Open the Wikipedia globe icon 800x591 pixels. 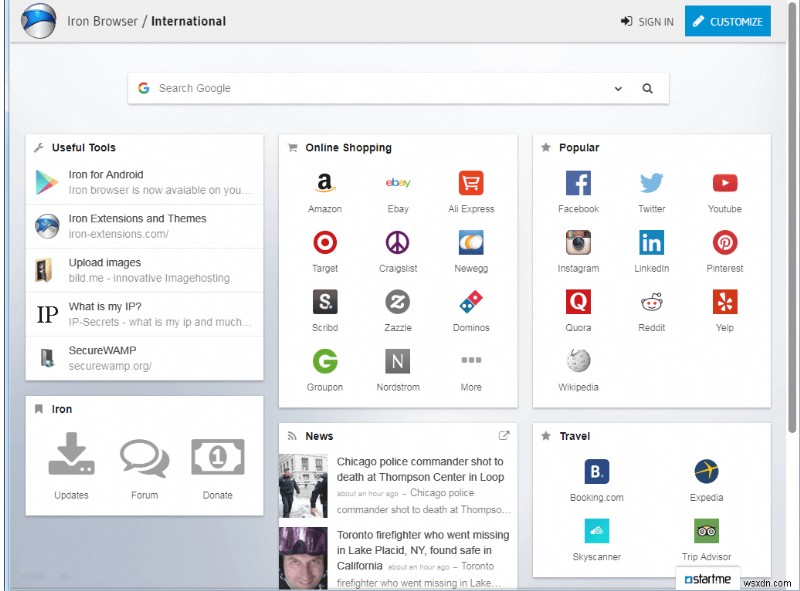pos(578,361)
